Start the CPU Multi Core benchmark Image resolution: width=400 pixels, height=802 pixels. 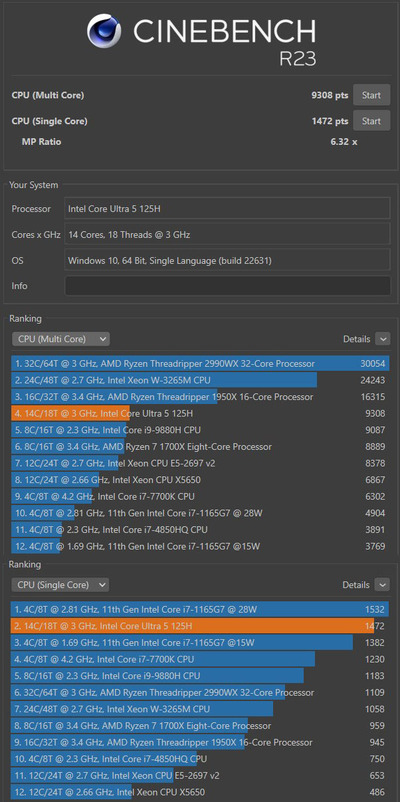[371, 95]
